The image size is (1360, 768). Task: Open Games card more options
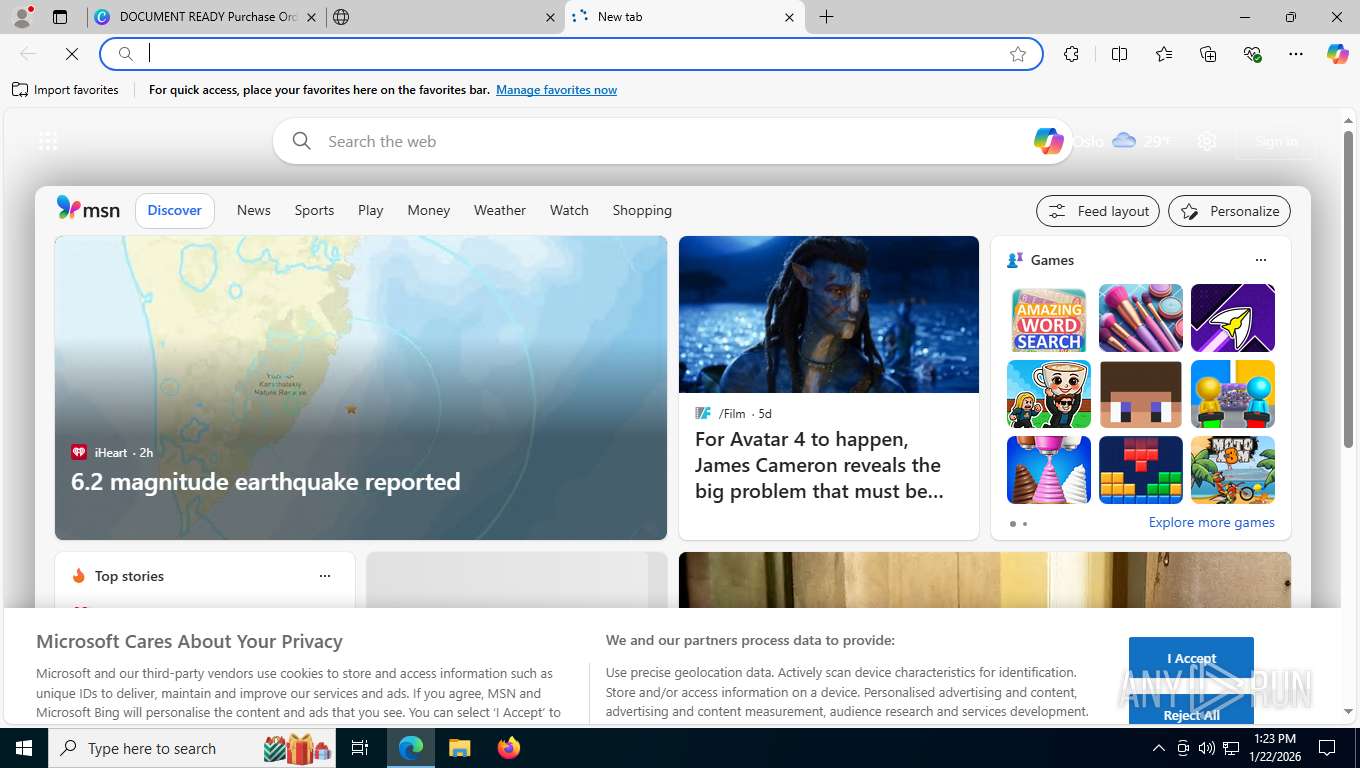coord(1260,260)
